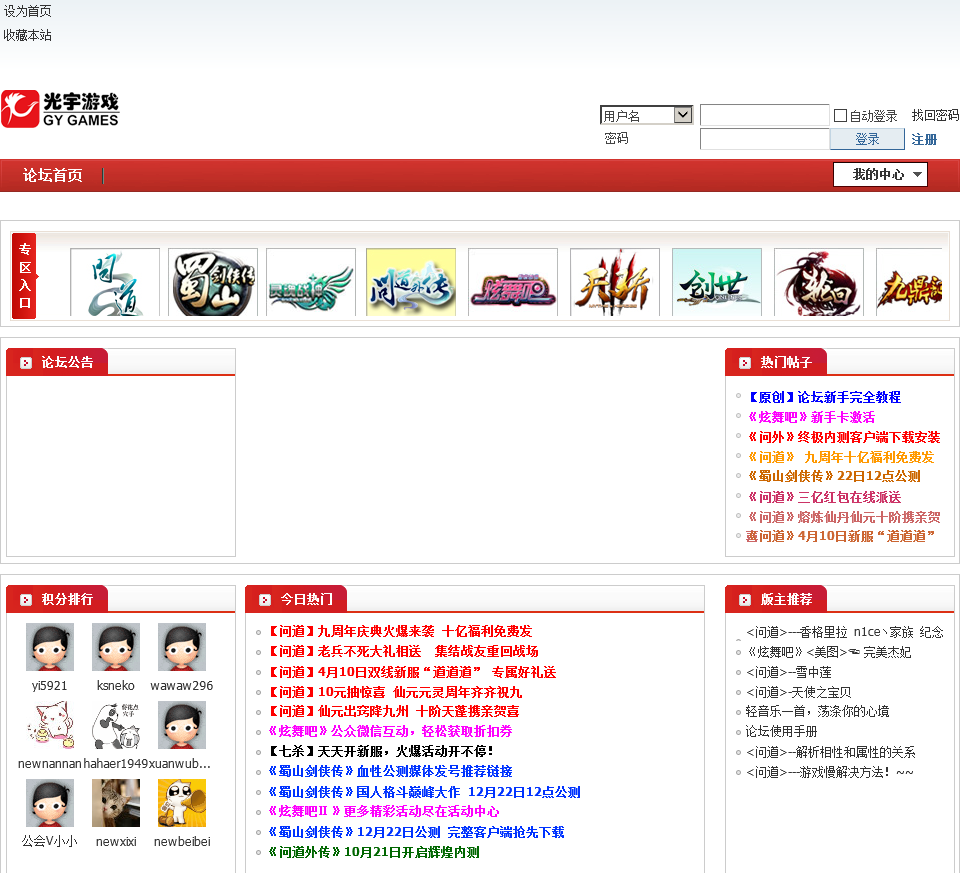Click the 登录 login button
This screenshot has width=960, height=873.
click(x=867, y=139)
